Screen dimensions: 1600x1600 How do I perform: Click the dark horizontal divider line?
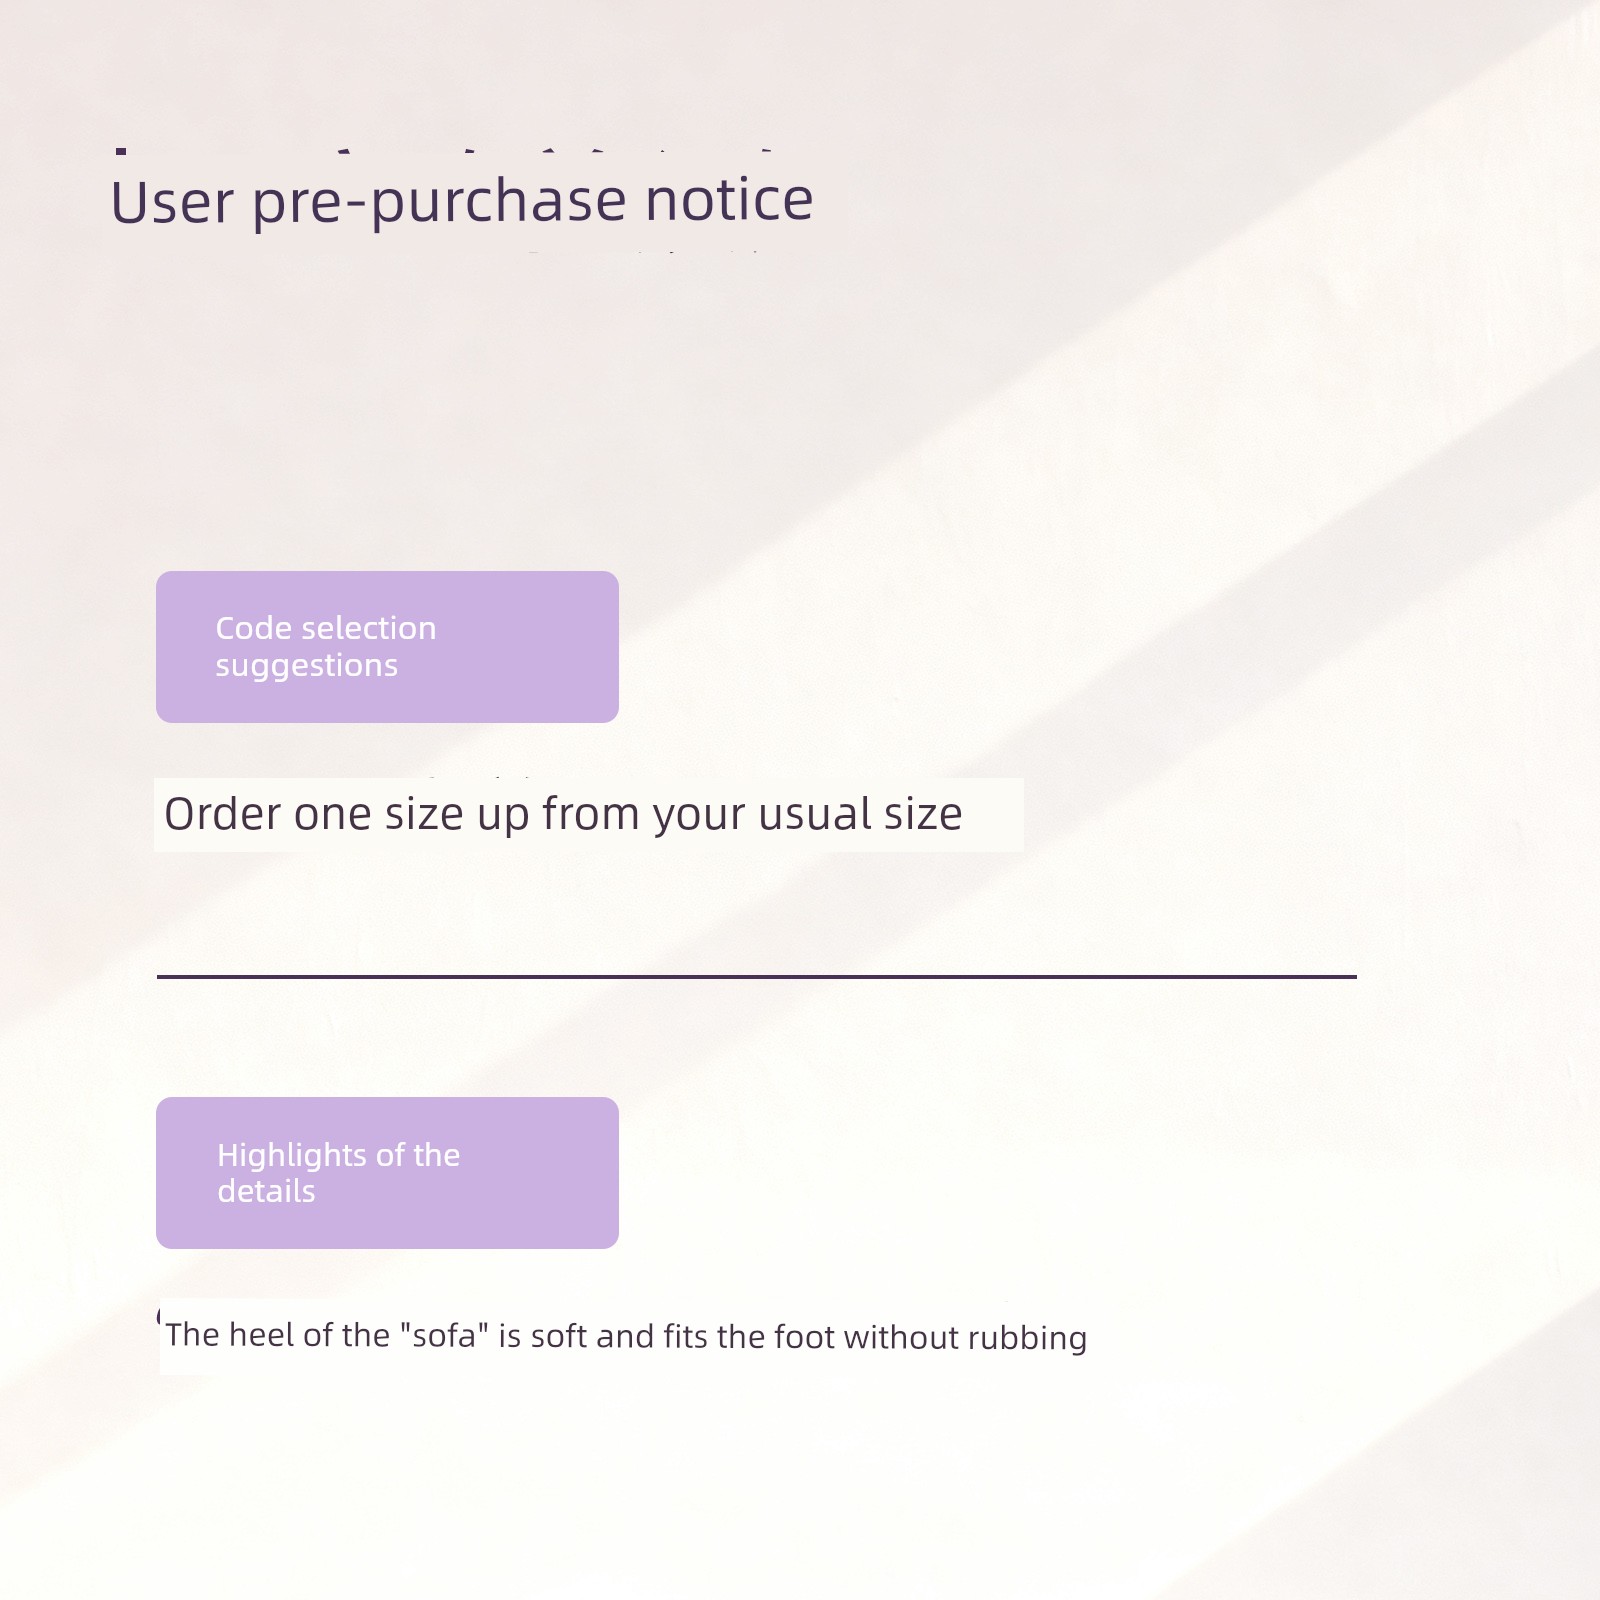757,976
